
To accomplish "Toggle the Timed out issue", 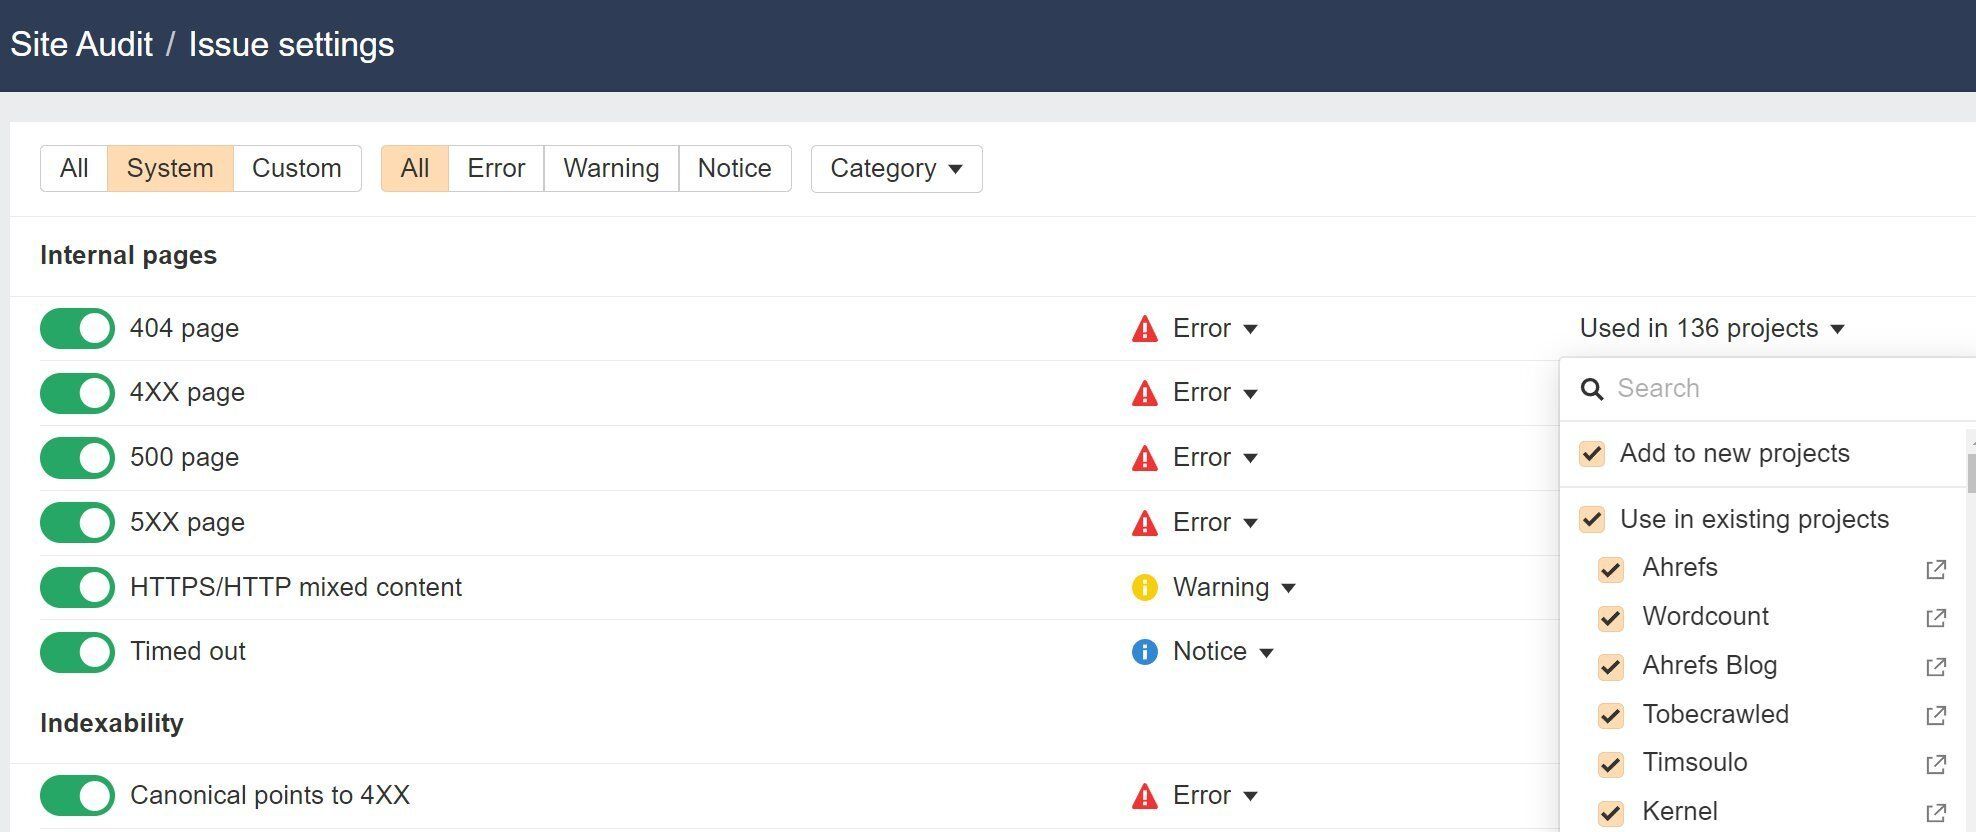I will 77,652.
